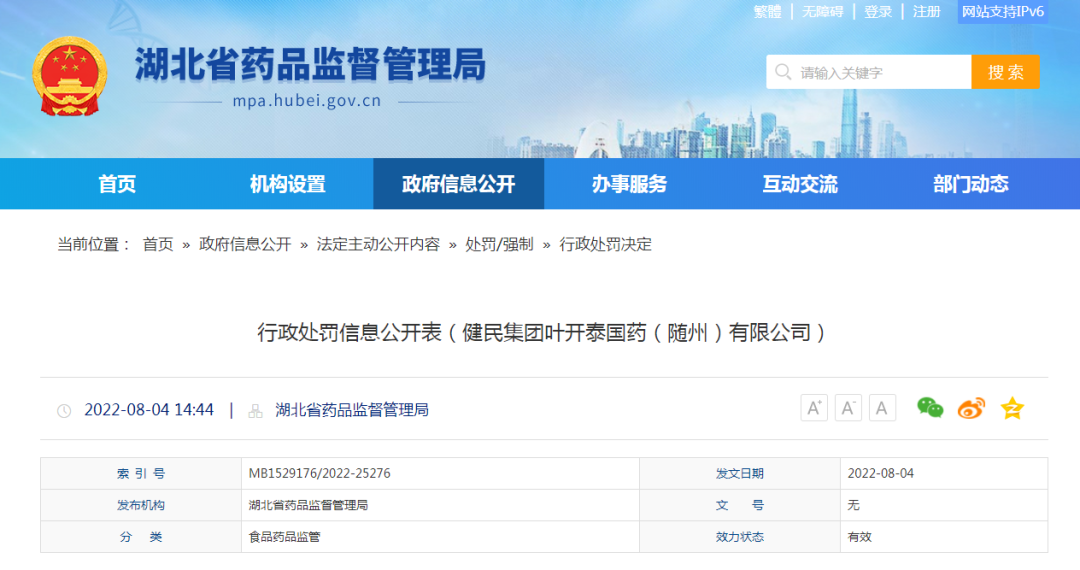
Task: Reset font size with plain A icon
Action: tap(882, 408)
